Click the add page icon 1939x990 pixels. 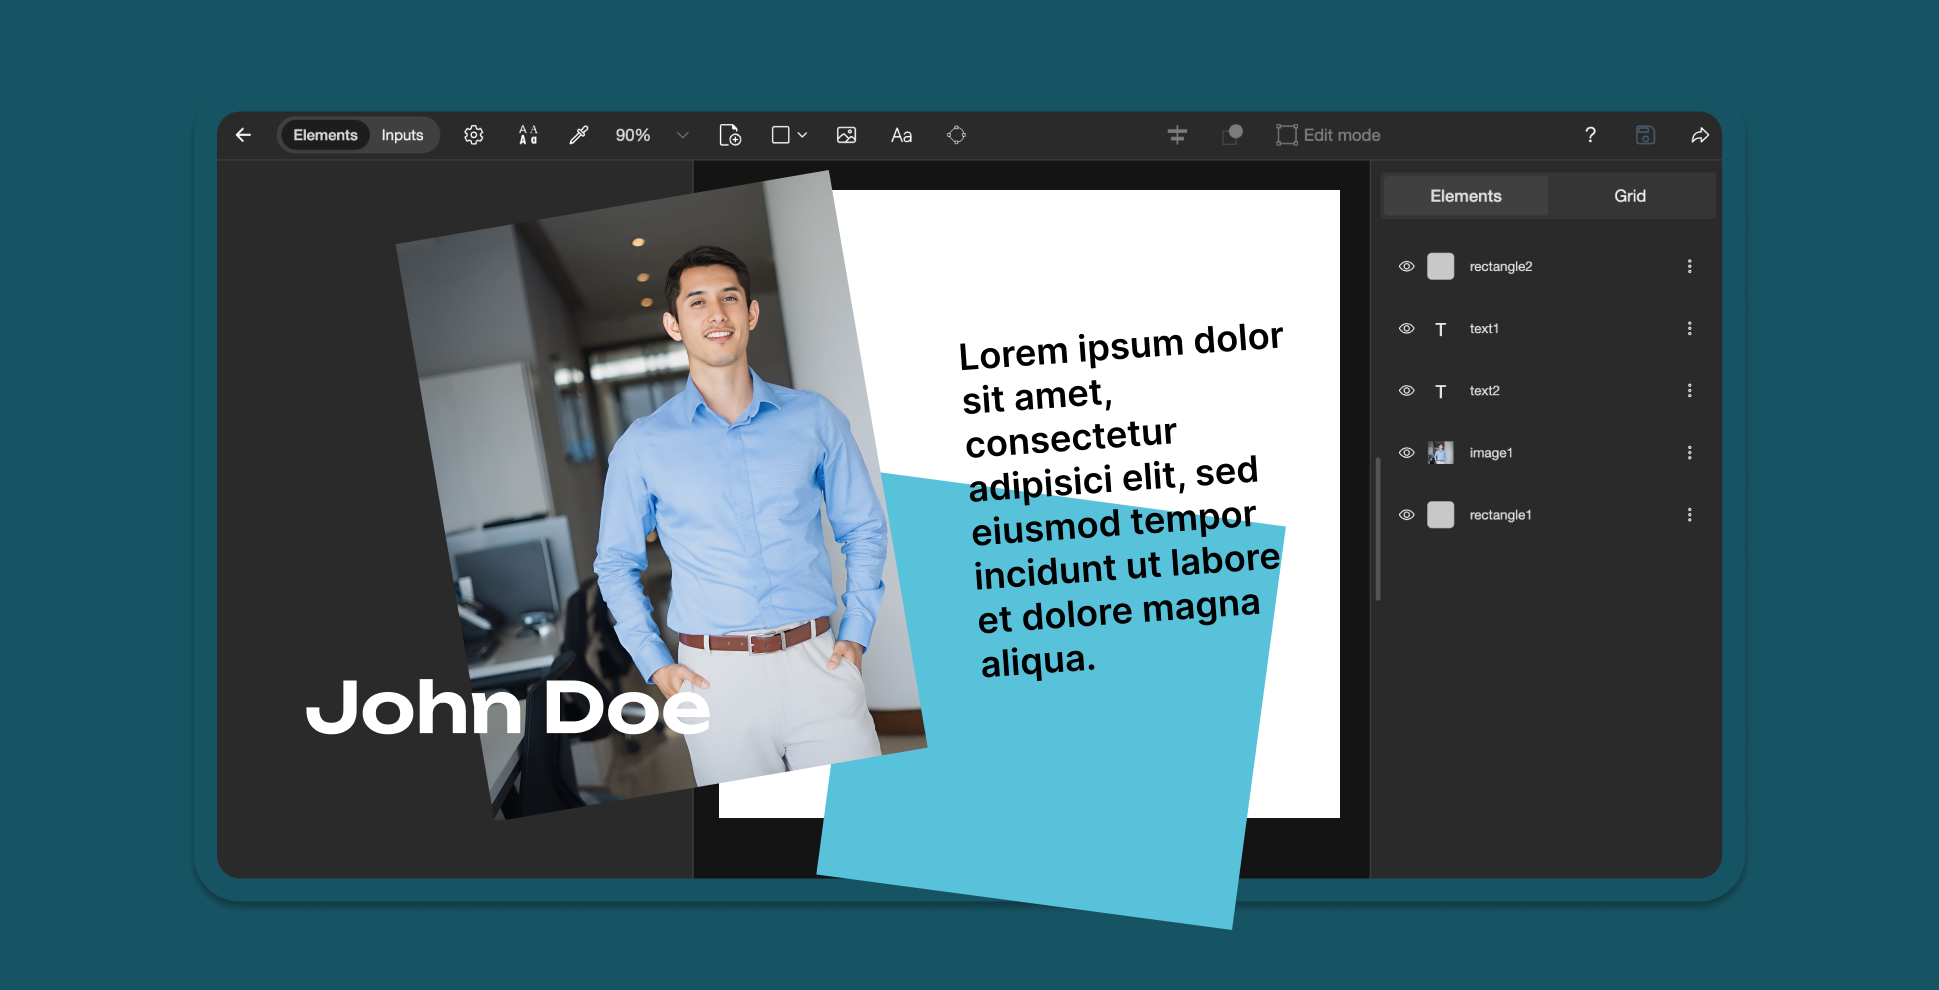[730, 135]
